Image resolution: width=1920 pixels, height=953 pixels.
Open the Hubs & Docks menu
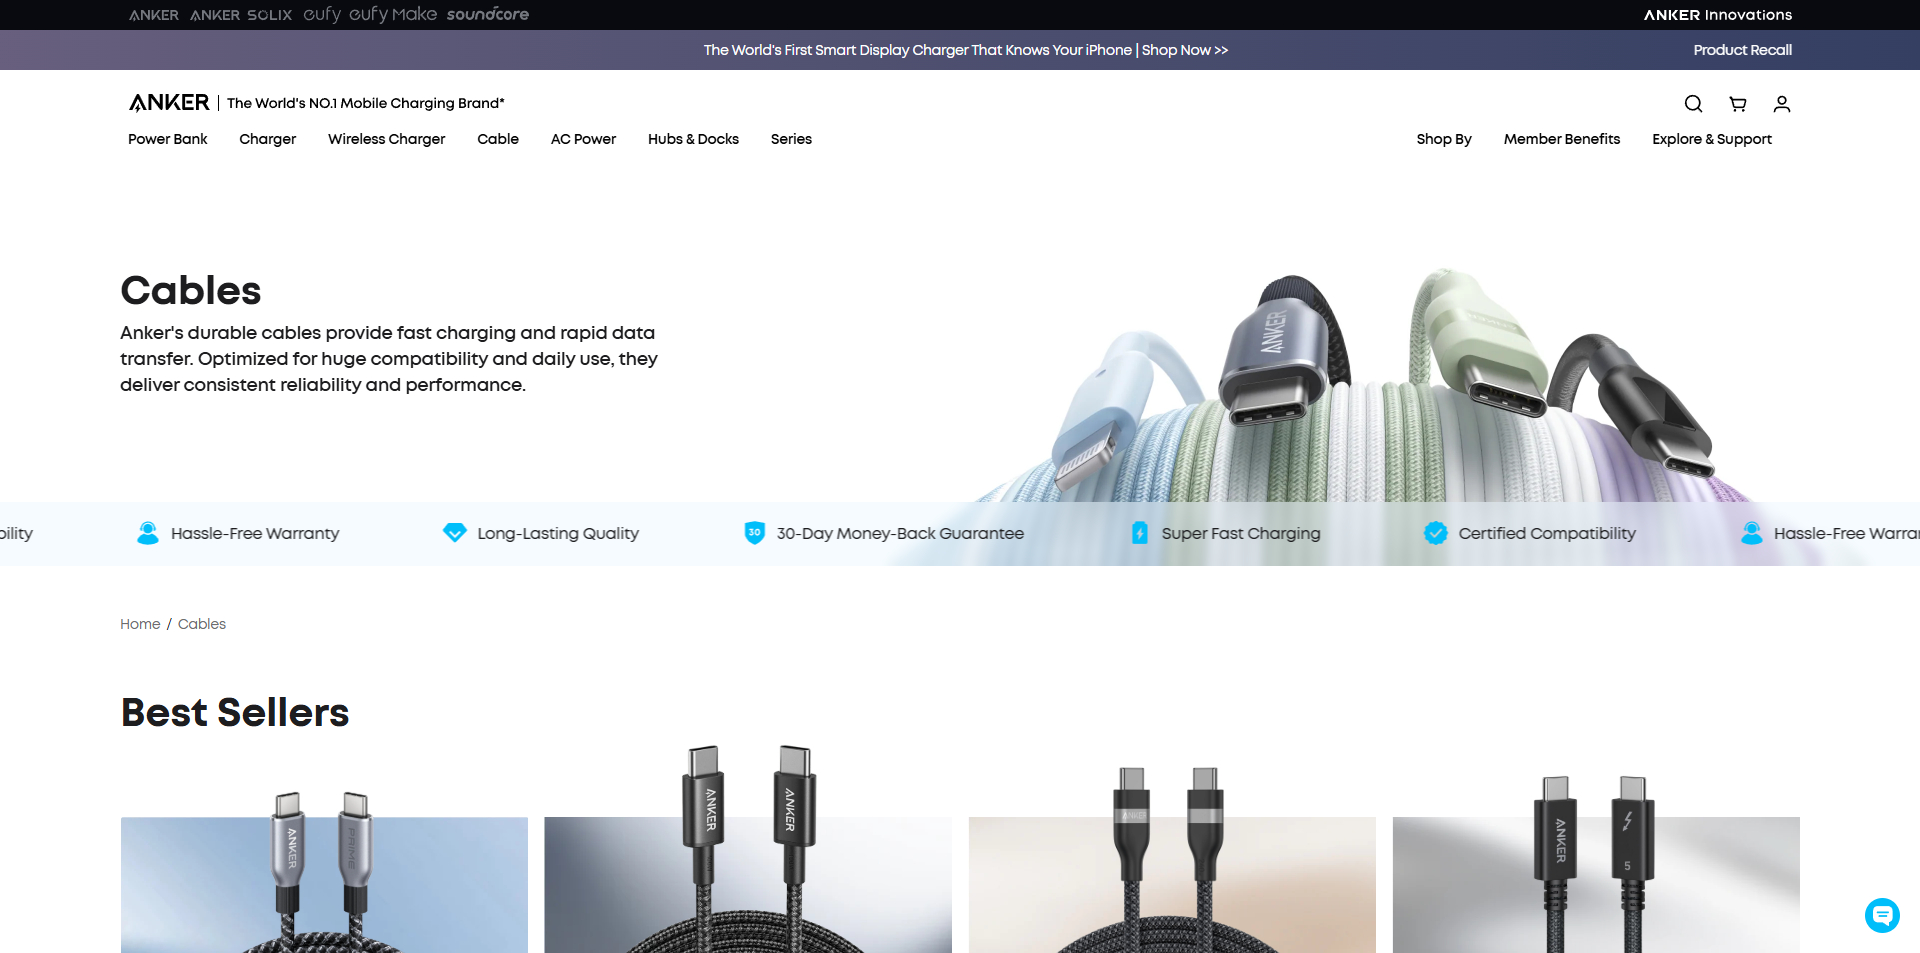click(x=693, y=139)
